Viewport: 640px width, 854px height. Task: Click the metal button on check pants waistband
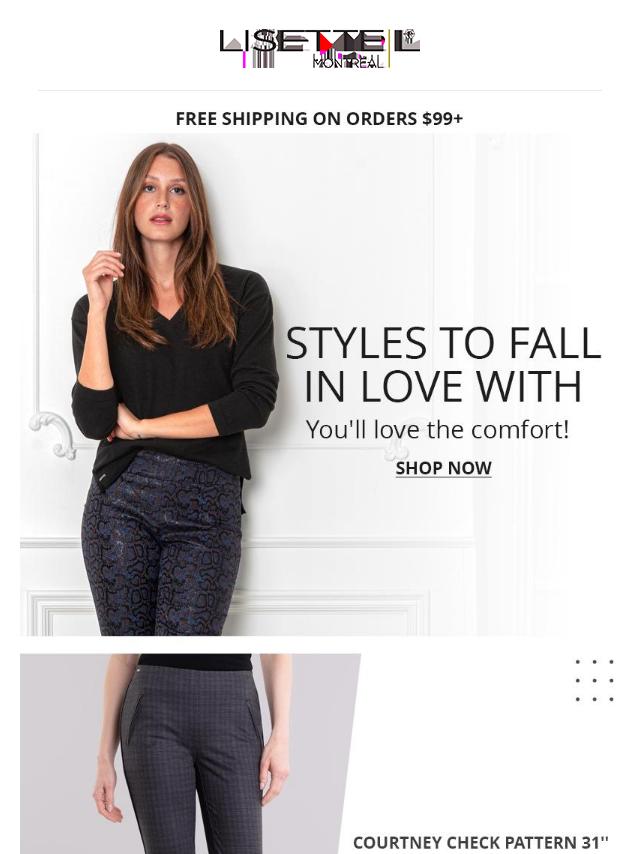click(x=139, y=668)
